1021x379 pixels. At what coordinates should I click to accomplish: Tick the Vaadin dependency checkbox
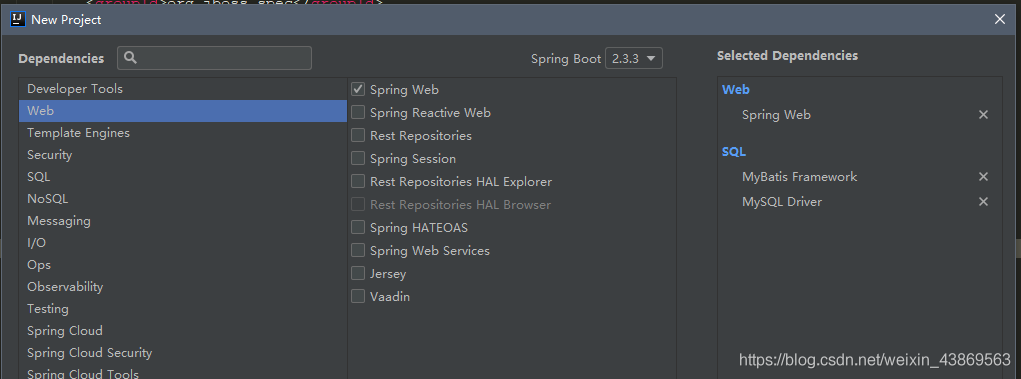tap(358, 296)
